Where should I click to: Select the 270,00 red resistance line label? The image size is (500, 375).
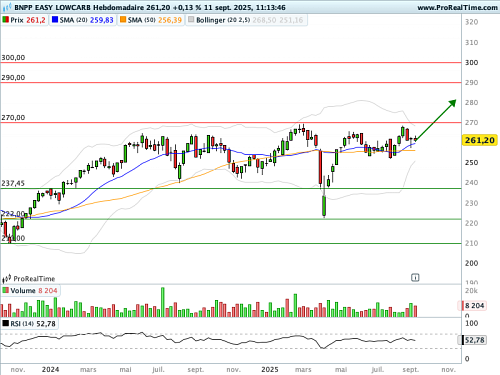13,118
